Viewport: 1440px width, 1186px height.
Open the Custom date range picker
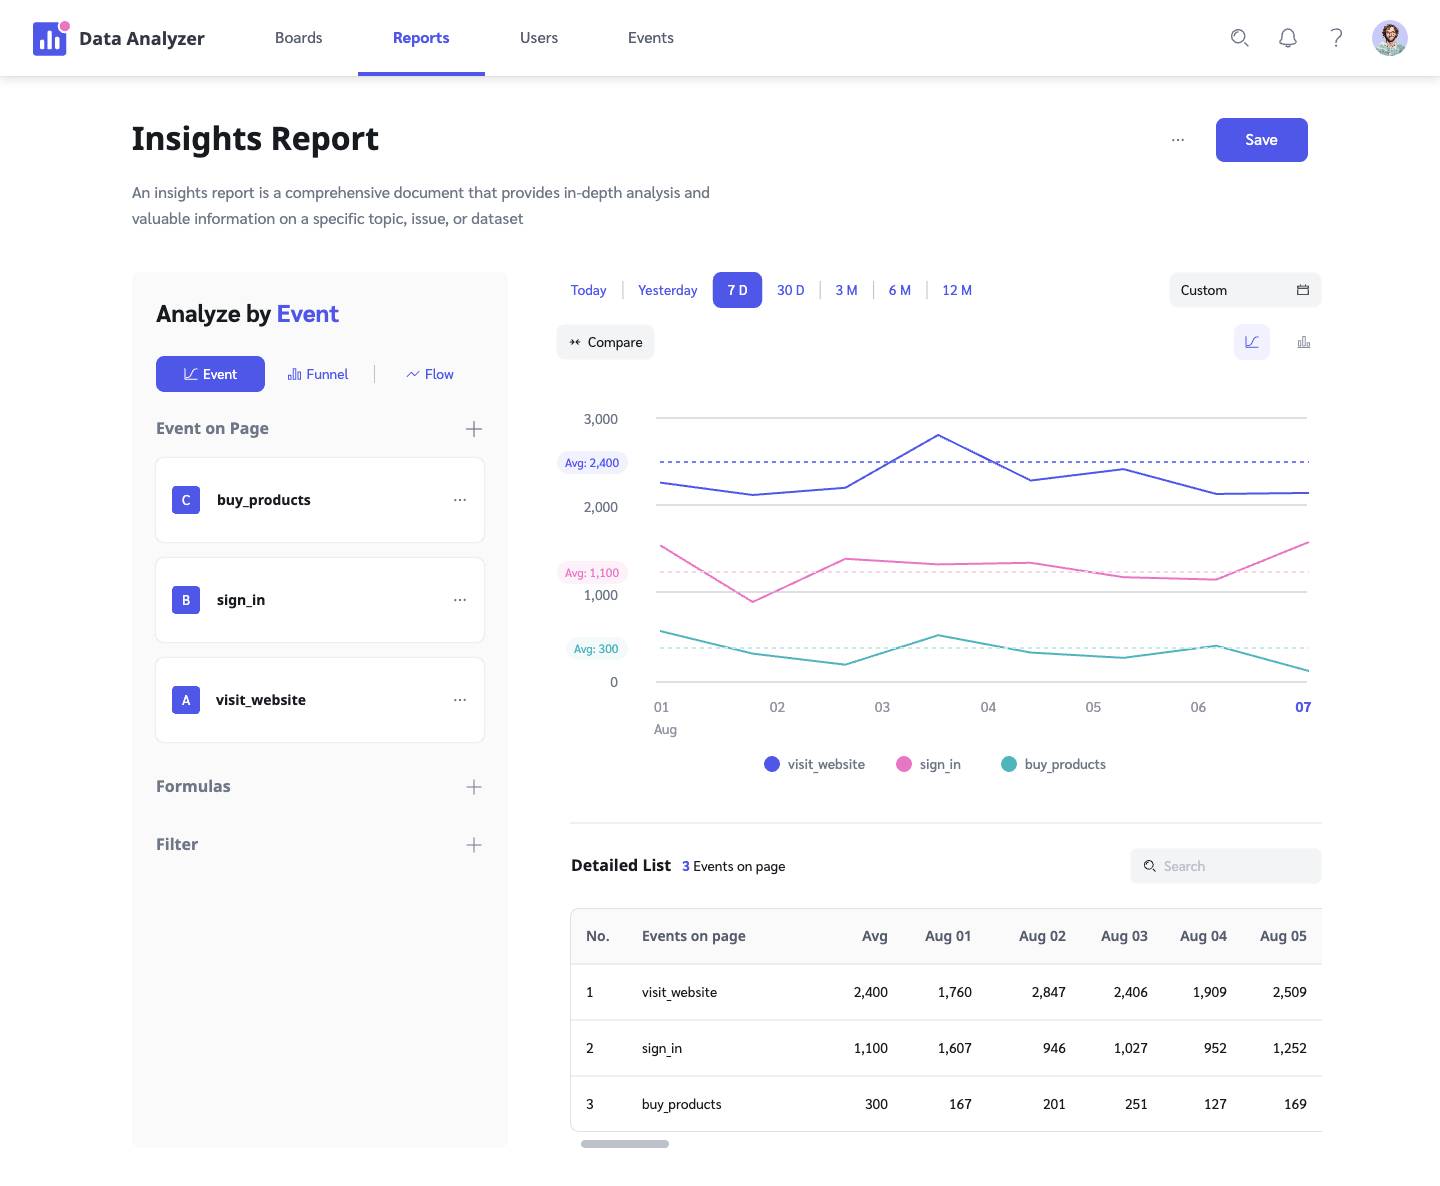[1244, 290]
